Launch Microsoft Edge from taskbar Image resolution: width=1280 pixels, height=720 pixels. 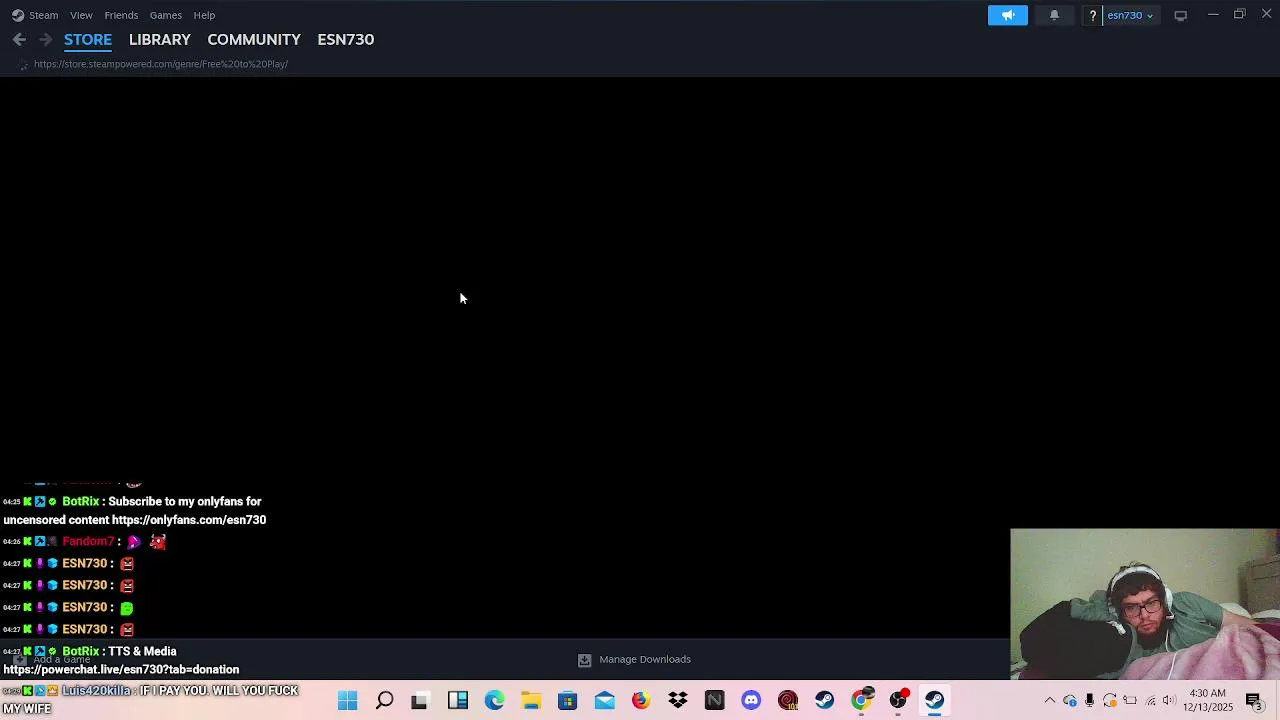494,701
